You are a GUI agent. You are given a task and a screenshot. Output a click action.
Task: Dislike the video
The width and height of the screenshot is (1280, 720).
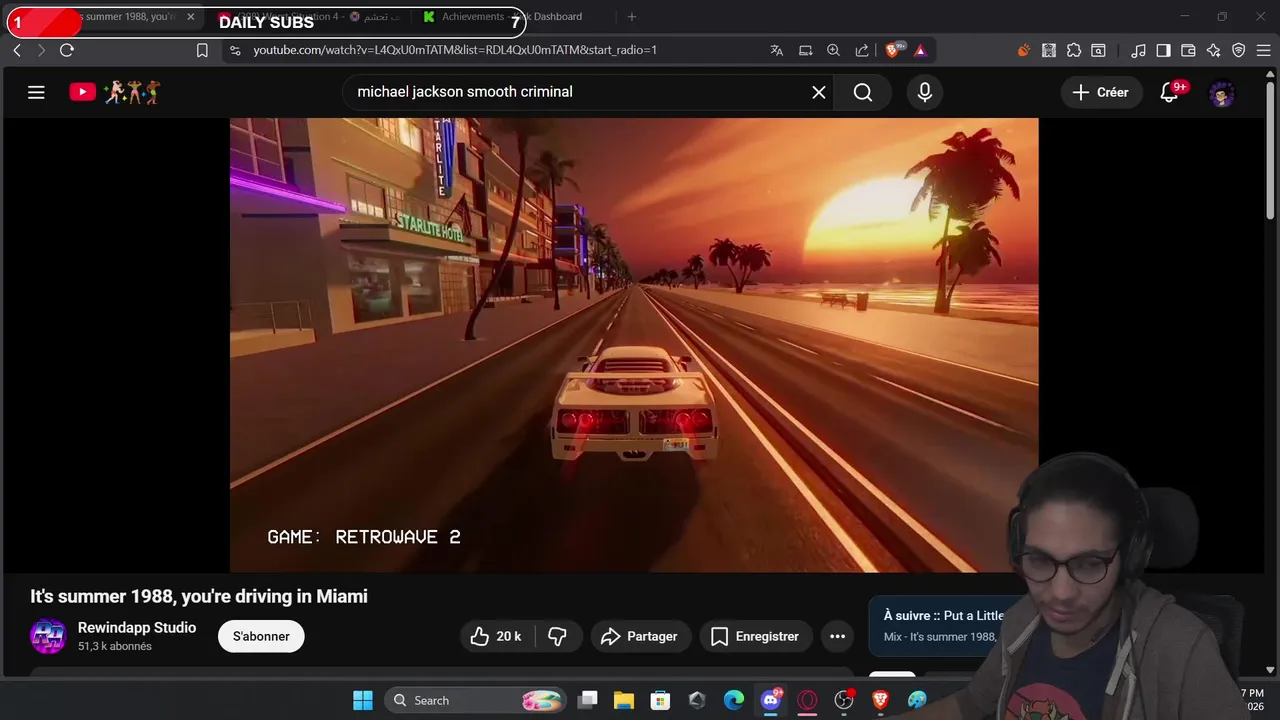click(559, 636)
